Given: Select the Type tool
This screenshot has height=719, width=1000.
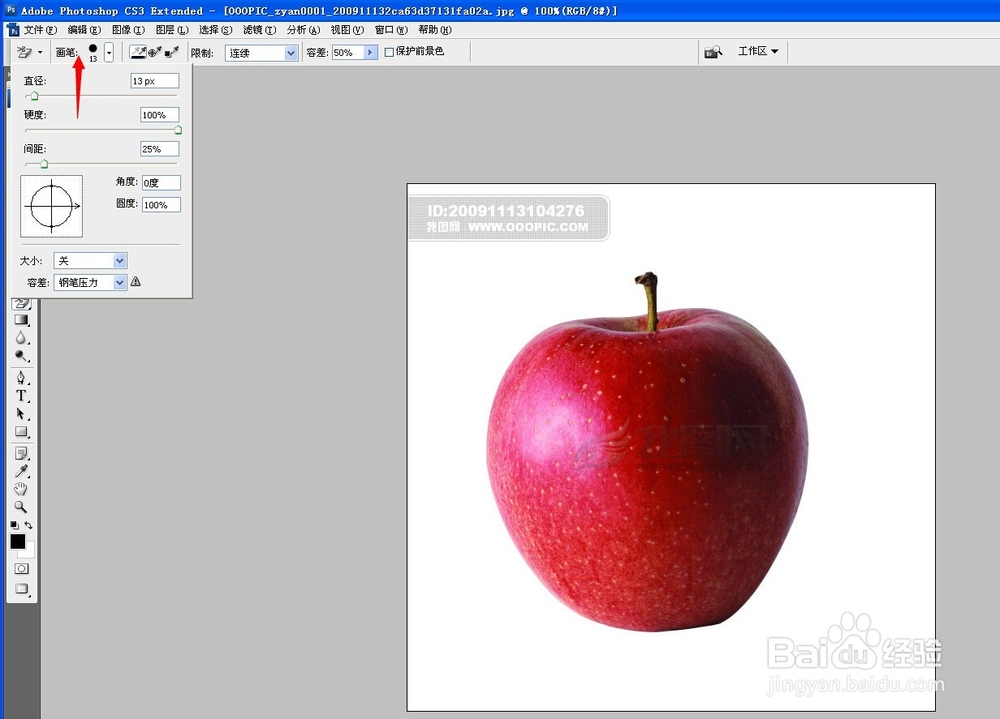Looking at the screenshot, I should tap(21, 396).
